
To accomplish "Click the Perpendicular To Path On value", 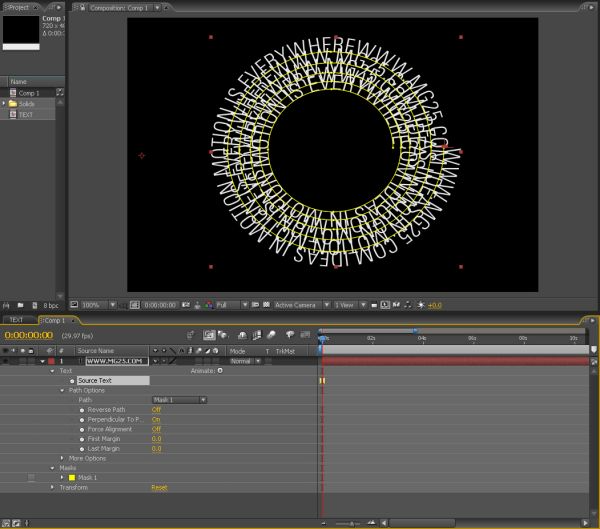I will (x=156, y=420).
